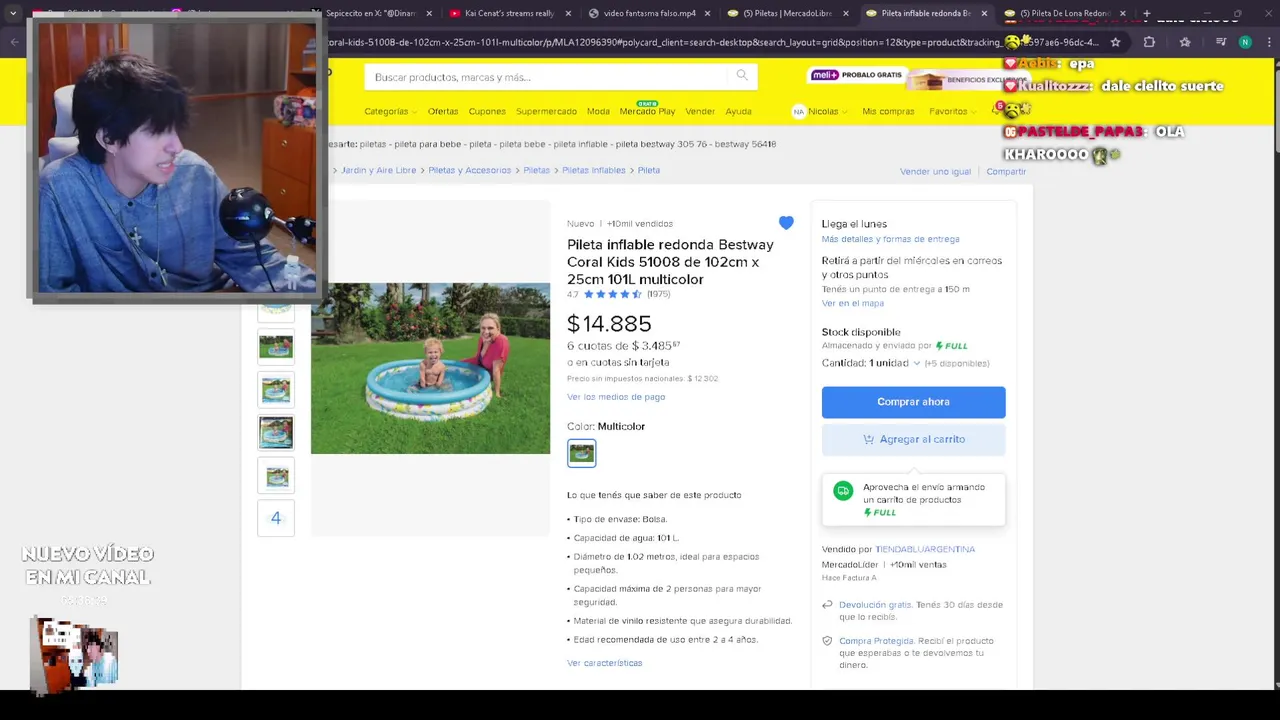The image size is (1280, 720).
Task: Open Mercado Play from the navigation
Action: (647, 111)
